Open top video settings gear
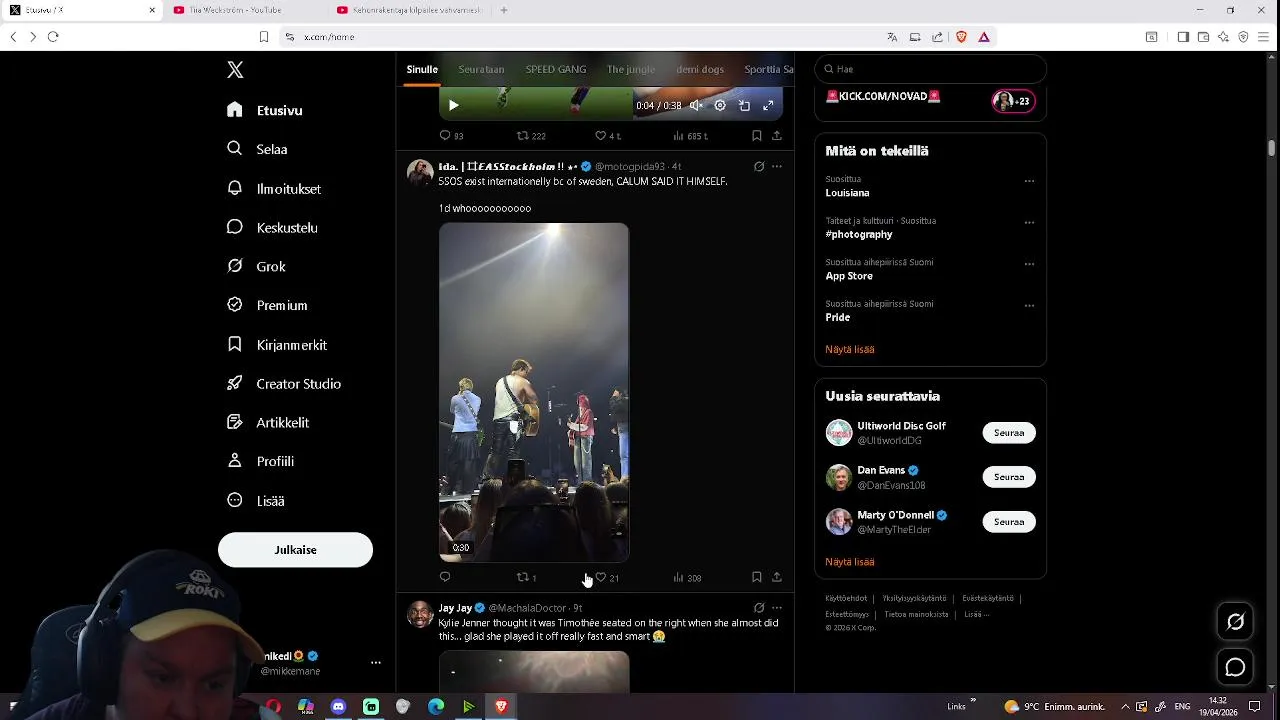 tap(720, 105)
